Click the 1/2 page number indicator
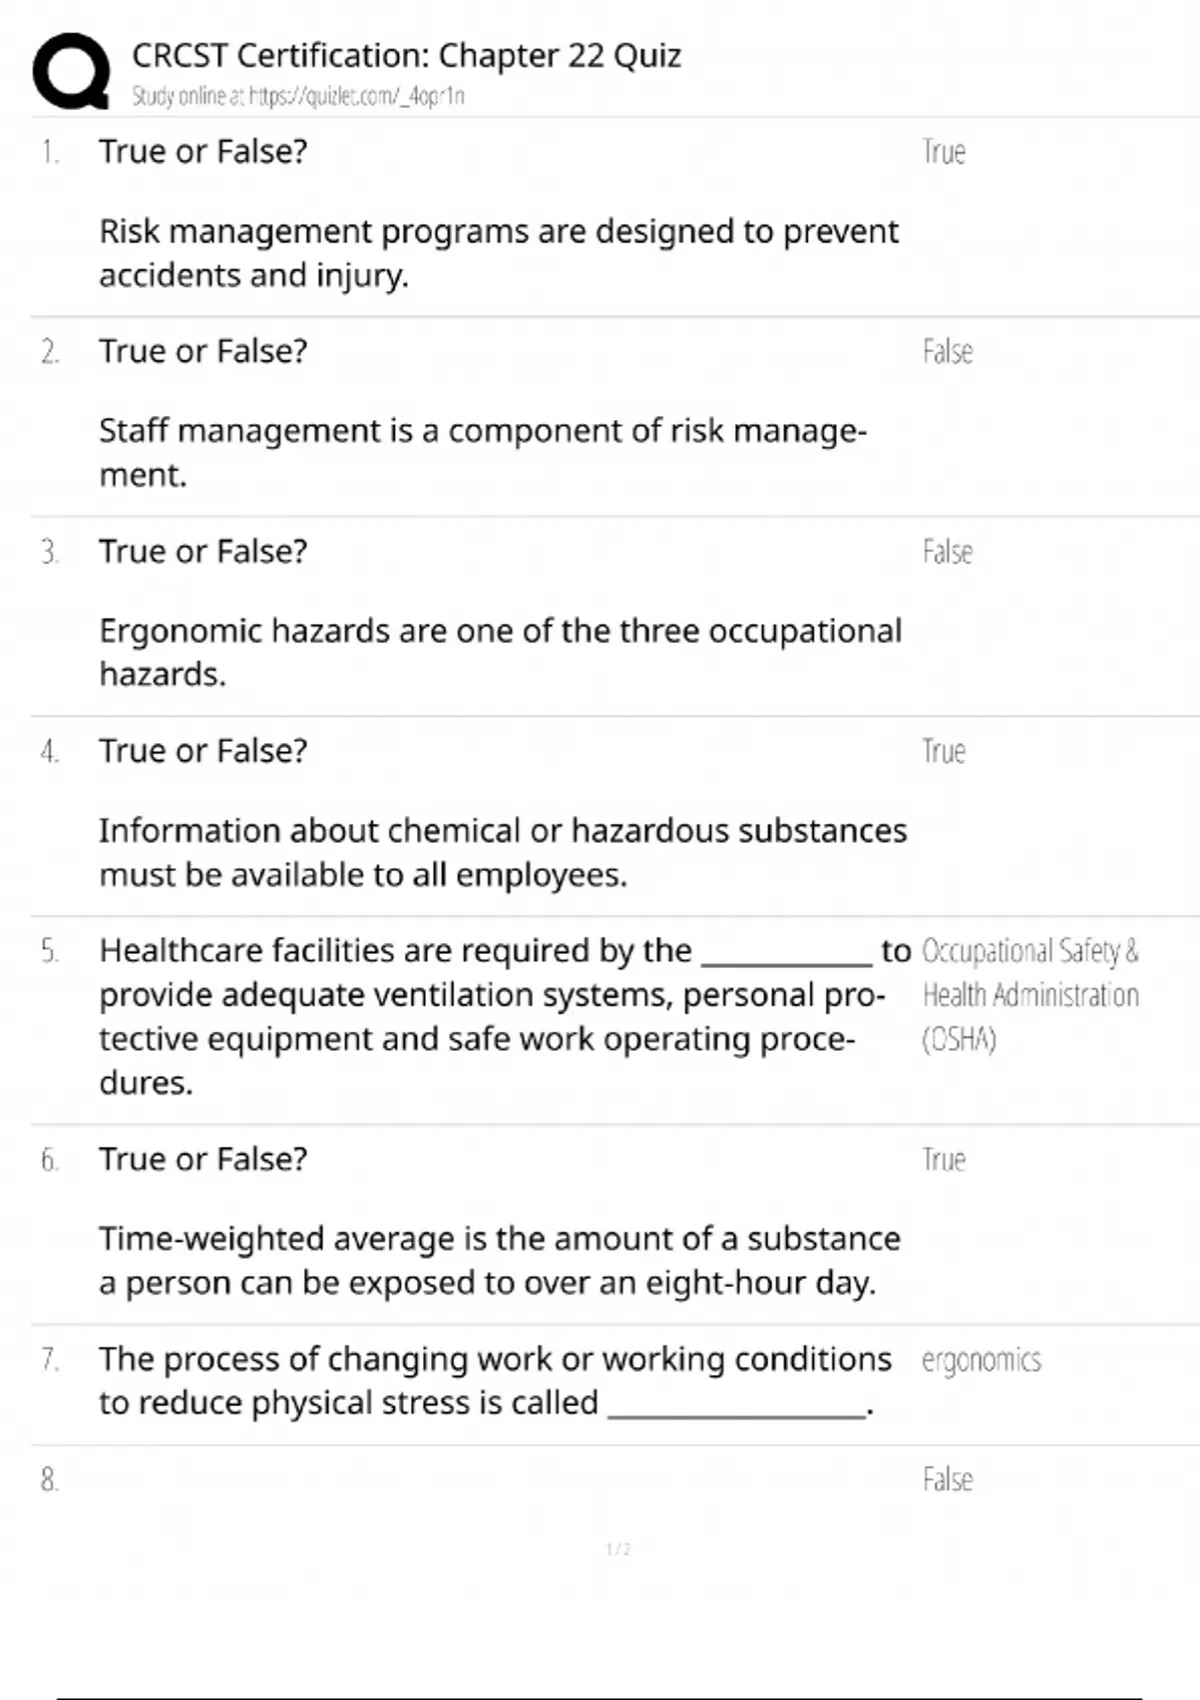1200x1700 pixels. point(618,1549)
